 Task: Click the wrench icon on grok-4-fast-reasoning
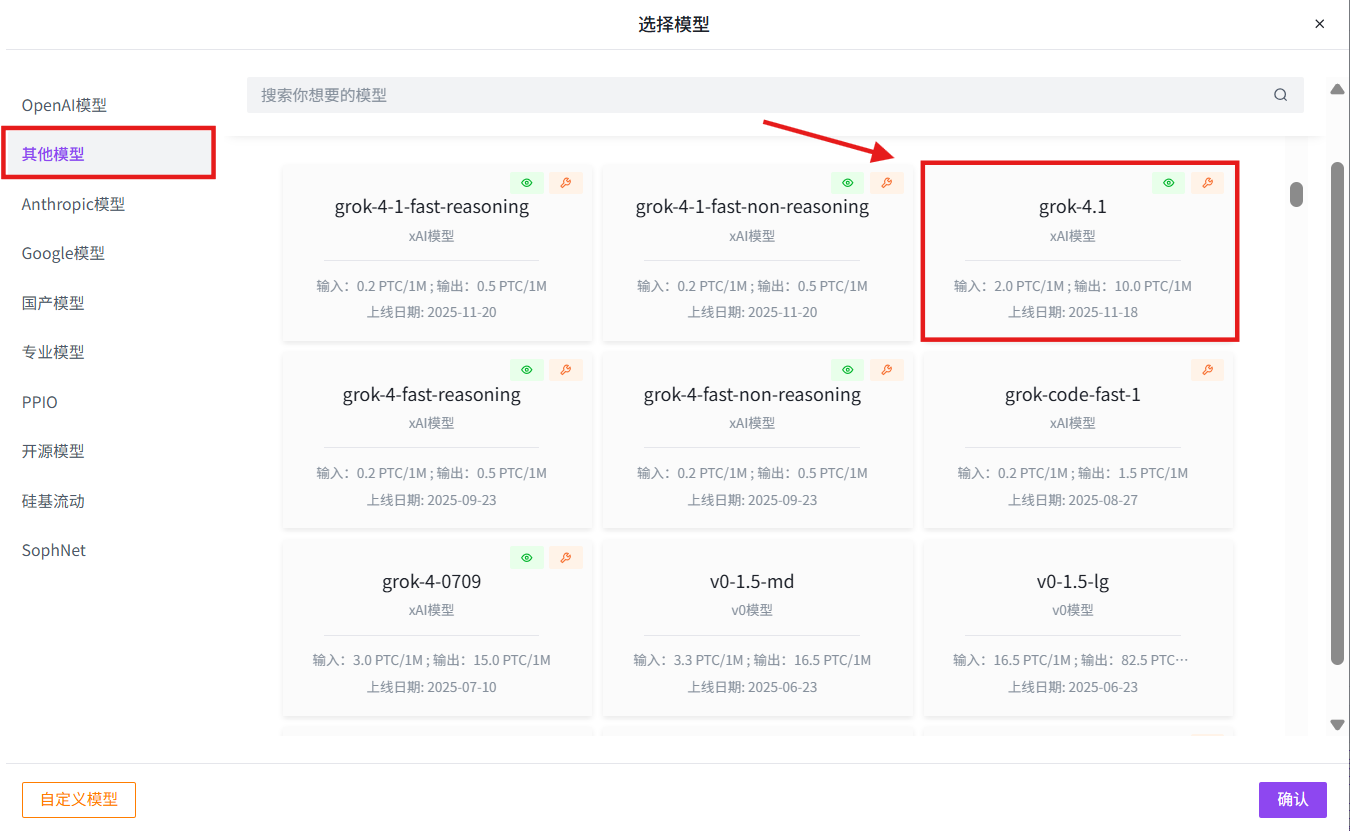[567, 370]
